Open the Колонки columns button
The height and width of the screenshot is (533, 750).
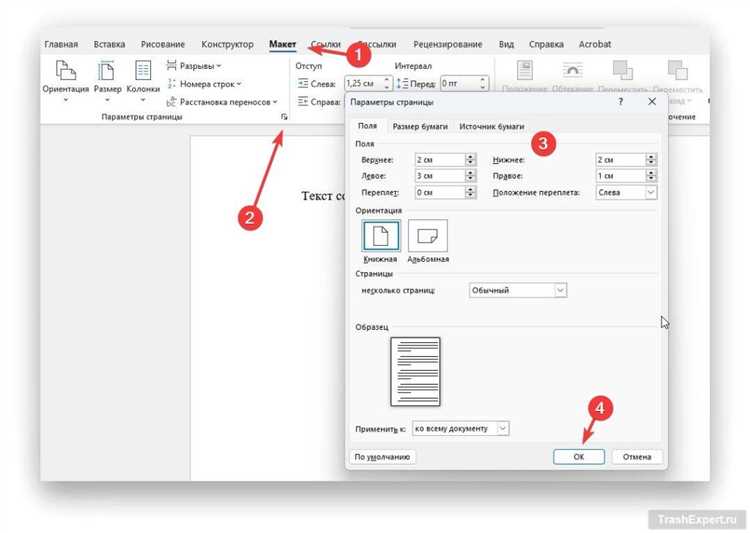coord(143,80)
